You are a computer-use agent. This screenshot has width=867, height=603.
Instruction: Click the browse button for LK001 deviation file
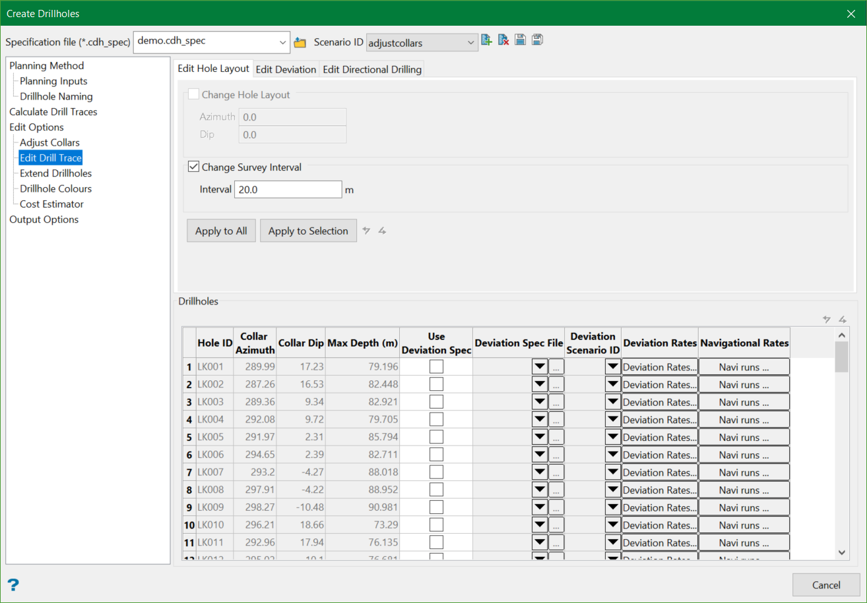[556, 367]
